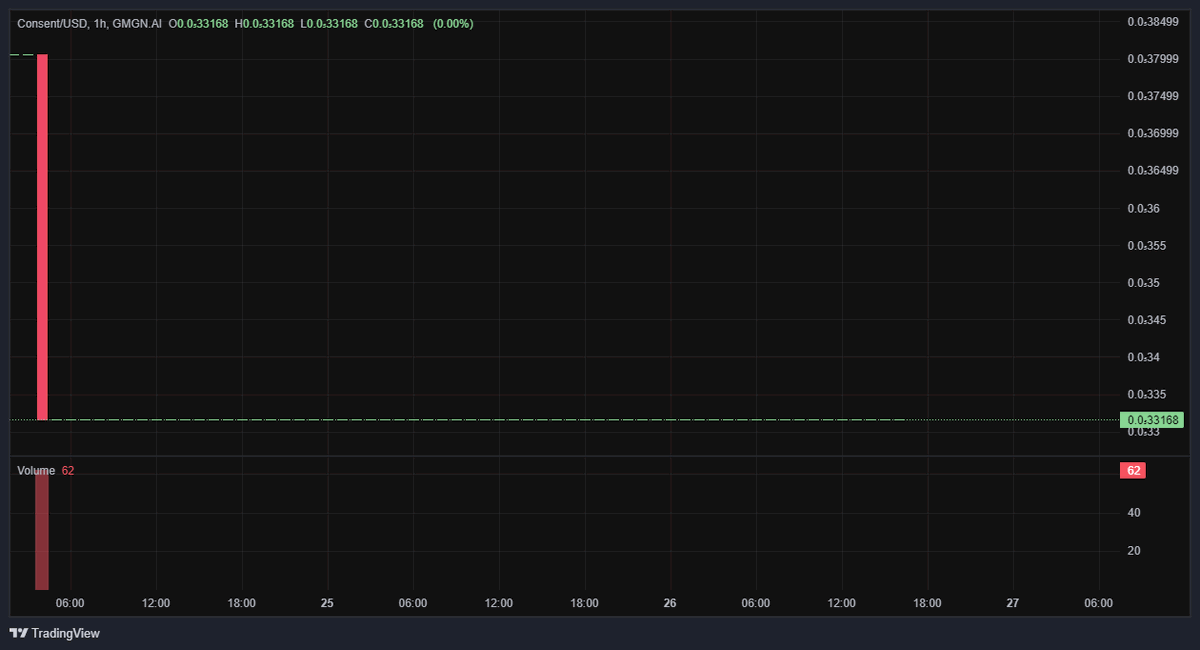The width and height of the screenshot is (1200, 650).
Task: Click the 0.0₅36499 price axis label
Action: pos(1152,171)
